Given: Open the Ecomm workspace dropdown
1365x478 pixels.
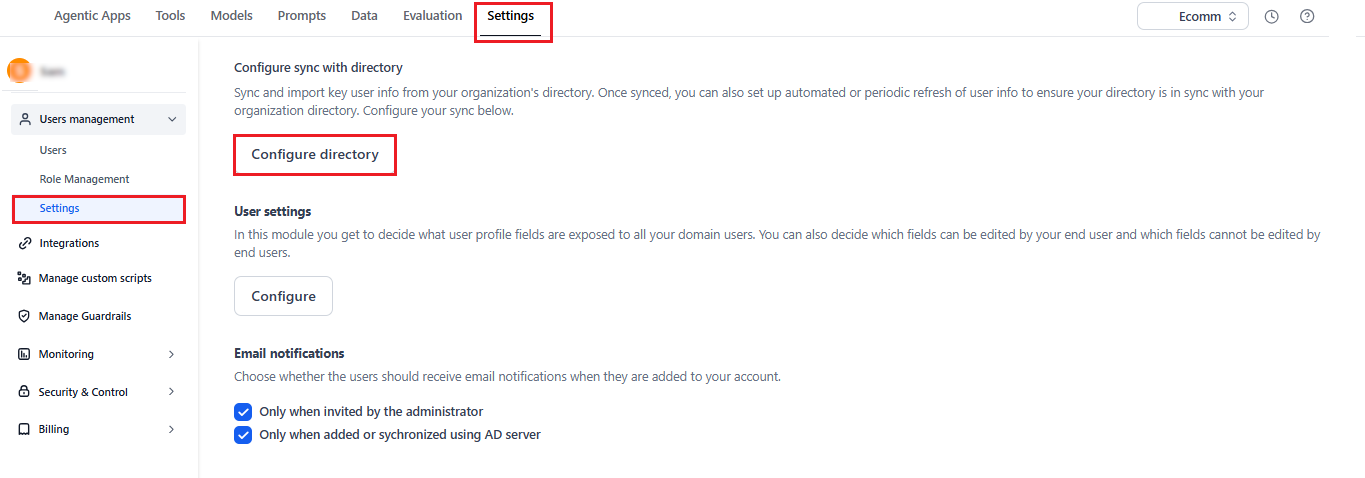Looking at the screenshot, I should 1192,16.
